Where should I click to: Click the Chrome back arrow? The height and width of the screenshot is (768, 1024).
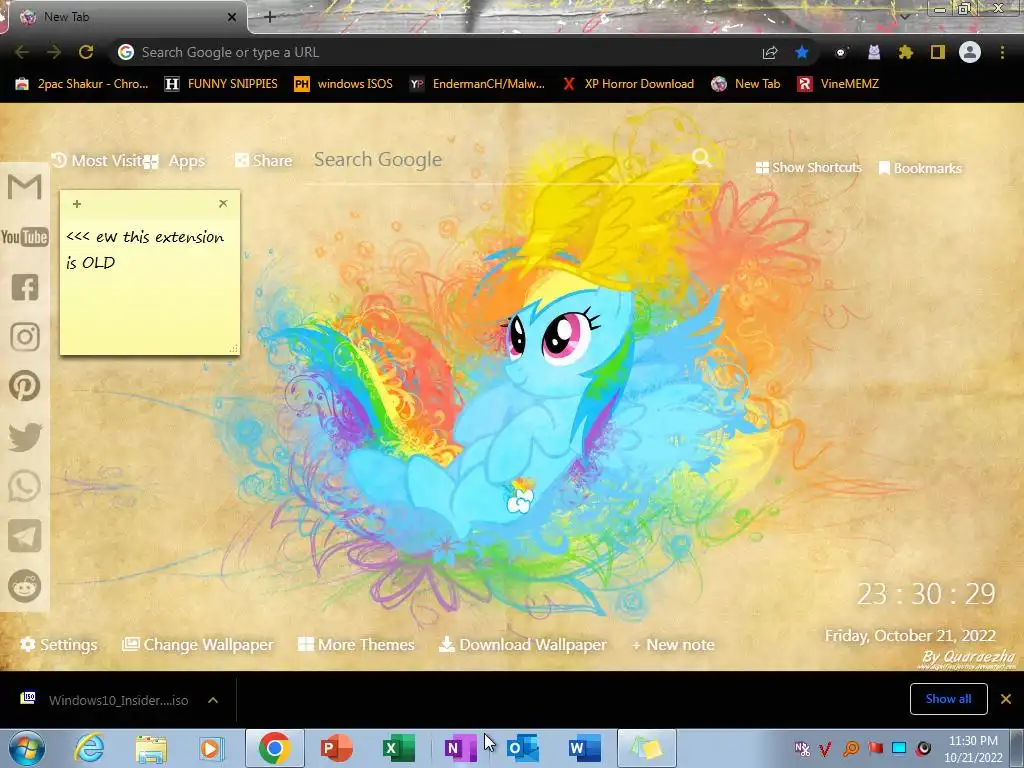22,52
